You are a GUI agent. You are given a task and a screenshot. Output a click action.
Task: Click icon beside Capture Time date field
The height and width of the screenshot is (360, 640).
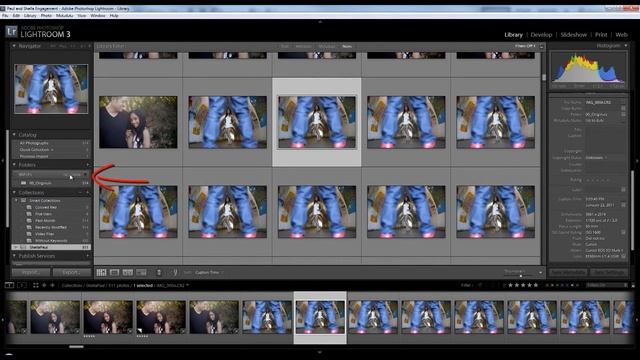click(623, 205)
